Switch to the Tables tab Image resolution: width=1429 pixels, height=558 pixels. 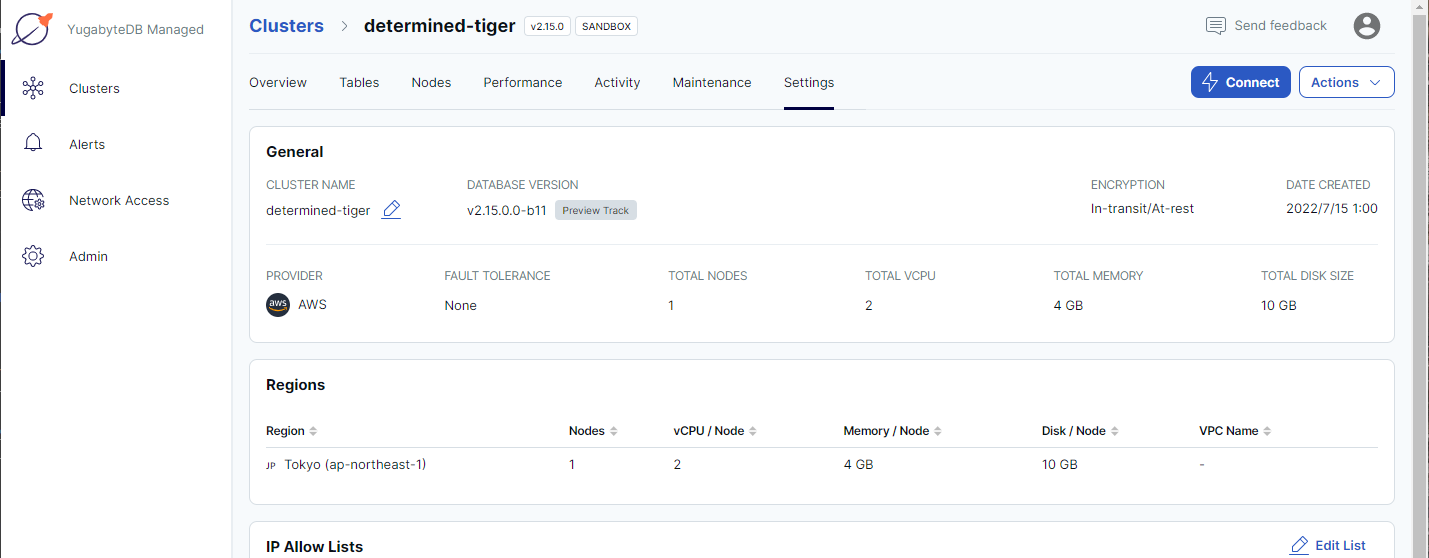click(359, 82)
